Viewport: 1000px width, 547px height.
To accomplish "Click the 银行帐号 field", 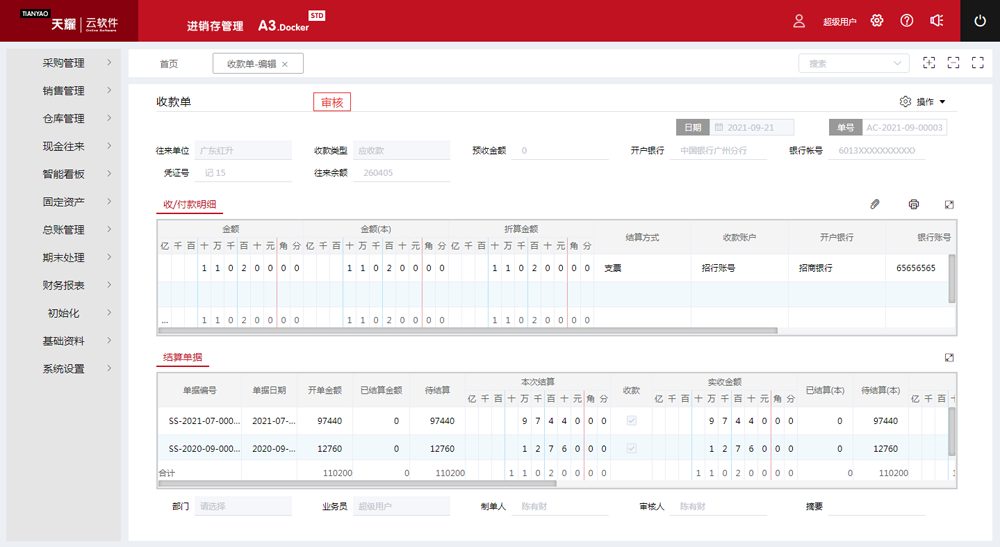I will coord(877,150).
